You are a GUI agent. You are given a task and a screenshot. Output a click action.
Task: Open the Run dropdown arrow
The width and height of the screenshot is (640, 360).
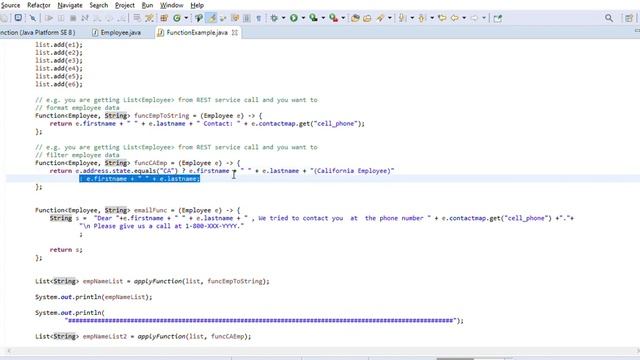coord(303,18)
